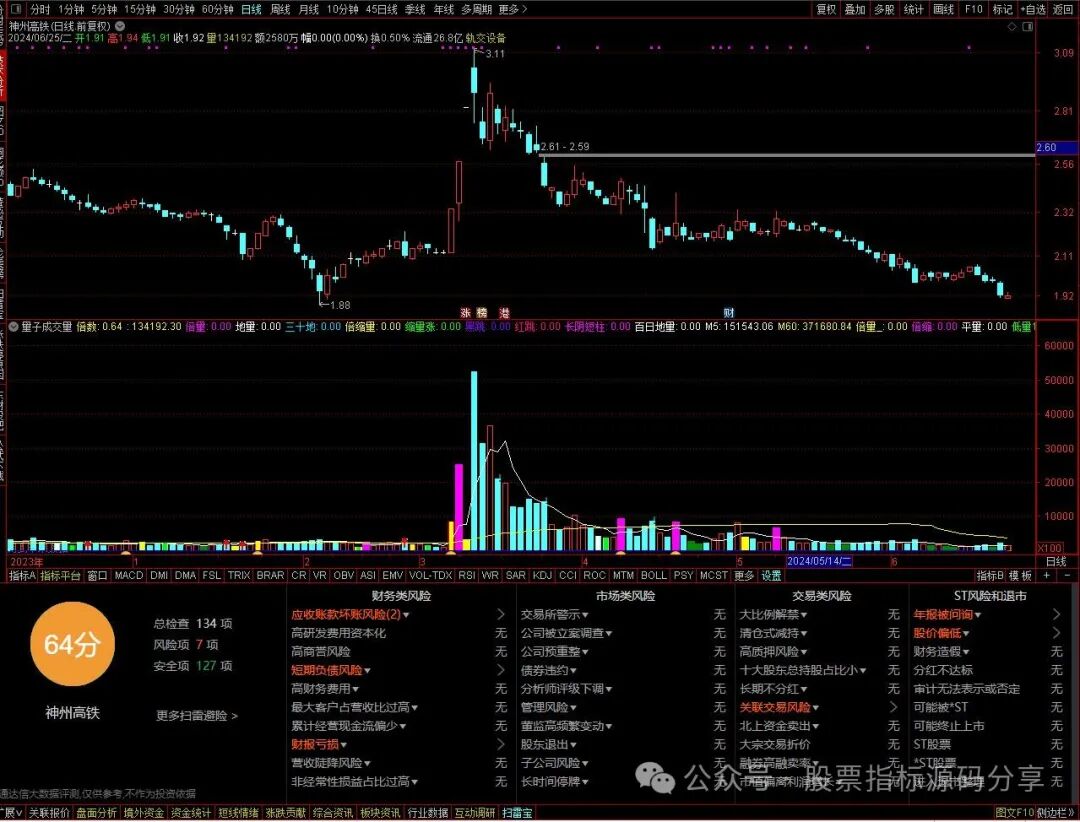Click the 统计 statistics button
The image size is (1080, 822).
(x=913, y=9)
